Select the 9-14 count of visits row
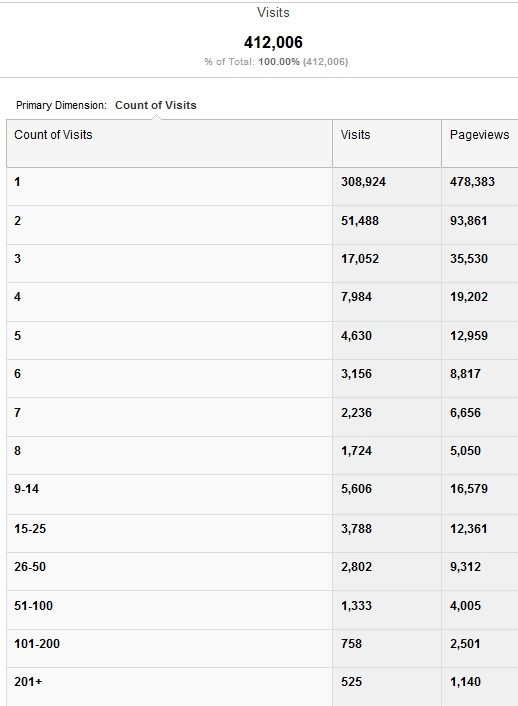Viewport: 518px width, 706px height. point(262,494)
